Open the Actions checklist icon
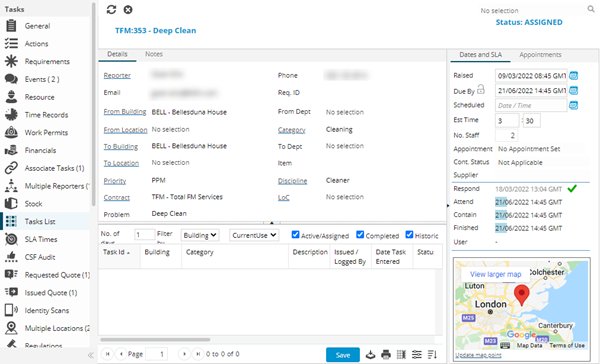600x364 pixels. tap(11, 43)
